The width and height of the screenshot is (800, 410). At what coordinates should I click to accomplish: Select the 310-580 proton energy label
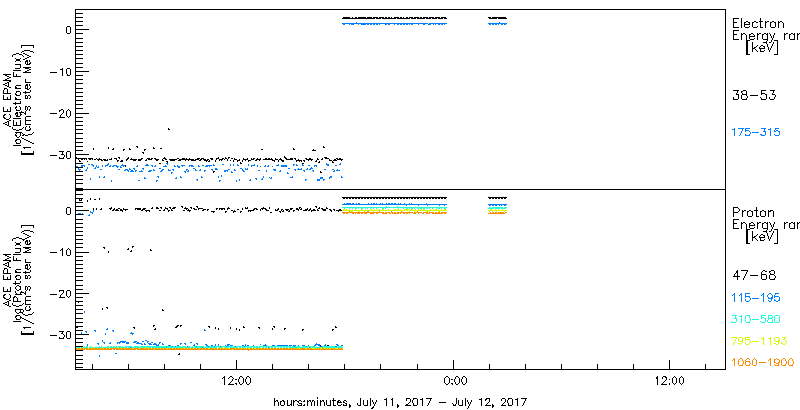[x=756, y=319]
